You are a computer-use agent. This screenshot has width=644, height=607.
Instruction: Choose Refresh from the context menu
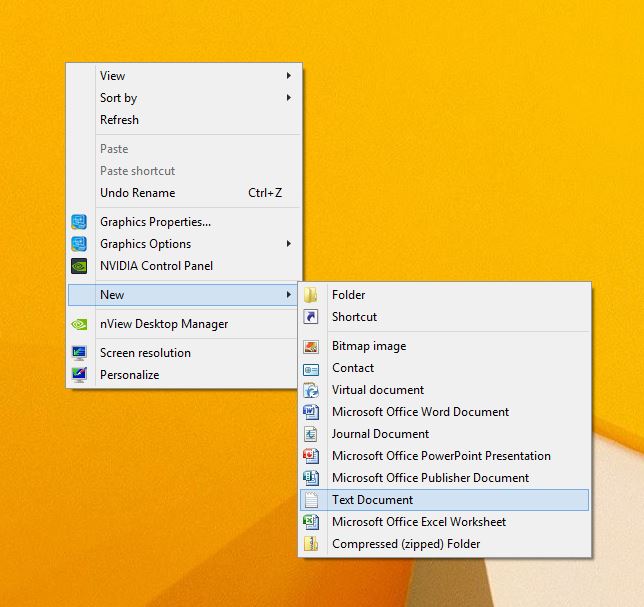[x=184, y=120]
